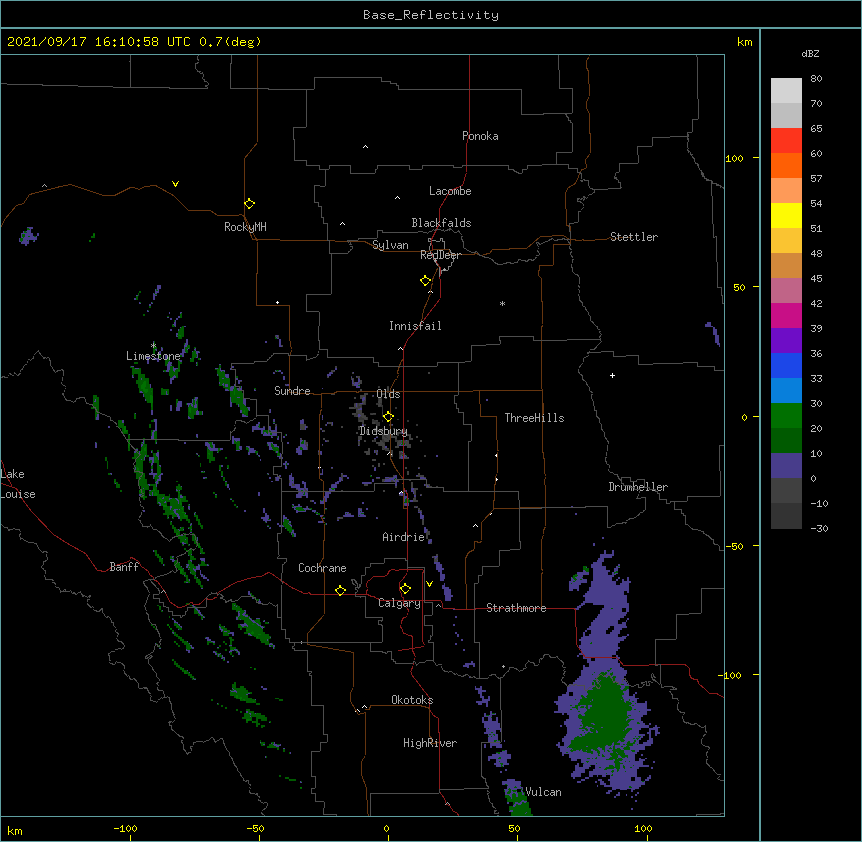862x842 pixels.
Task: Pick the red 65 dBZ legend swatch
Action: (x=786, y=141)
